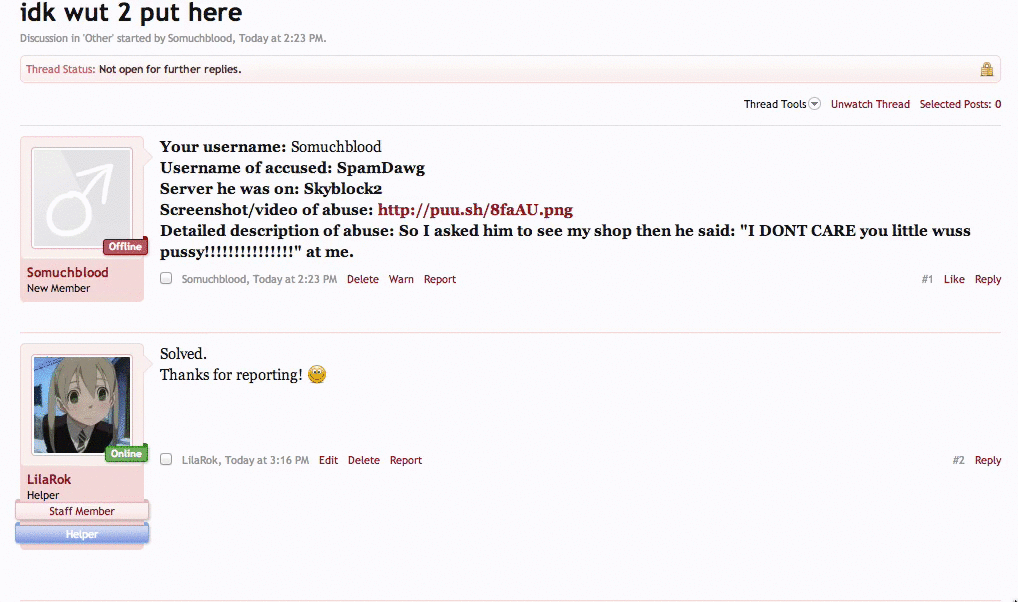Report post #1 by Somuchblood
The width and height of the screenshot is (1018, 602).
440,279
